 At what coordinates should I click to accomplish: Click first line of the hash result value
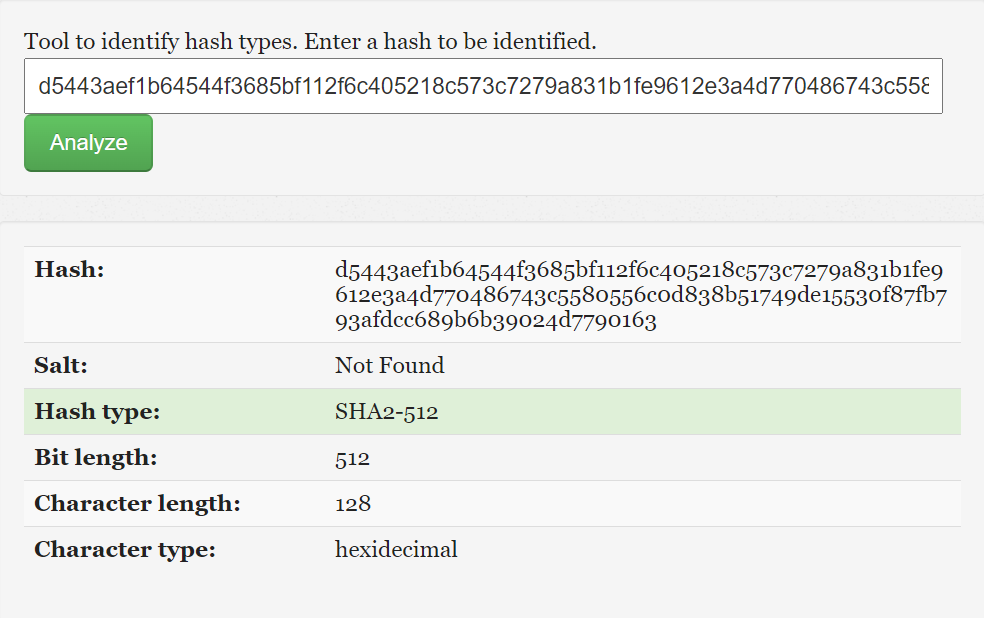click(x=638, y=271)
